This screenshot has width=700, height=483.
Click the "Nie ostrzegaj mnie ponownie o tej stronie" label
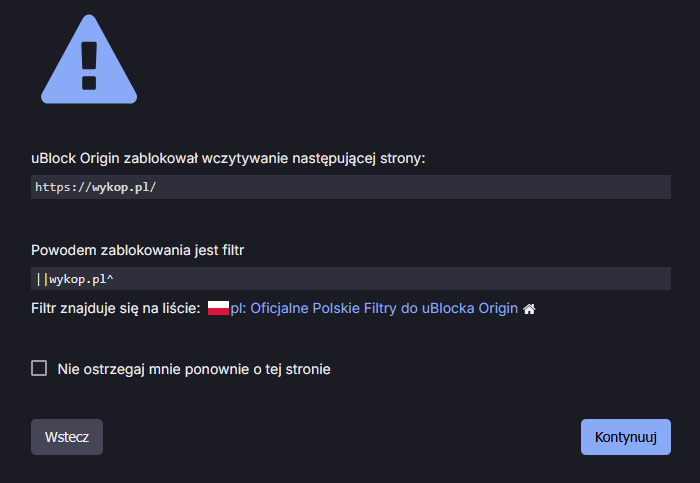click(x=194, y=369)
